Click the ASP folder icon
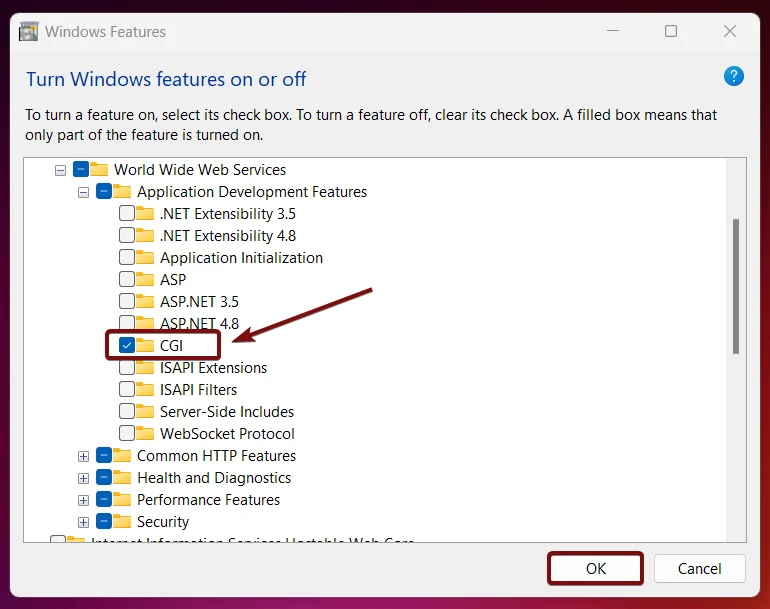This screenshot has height=609, width=770. click(x=145, y=279)
